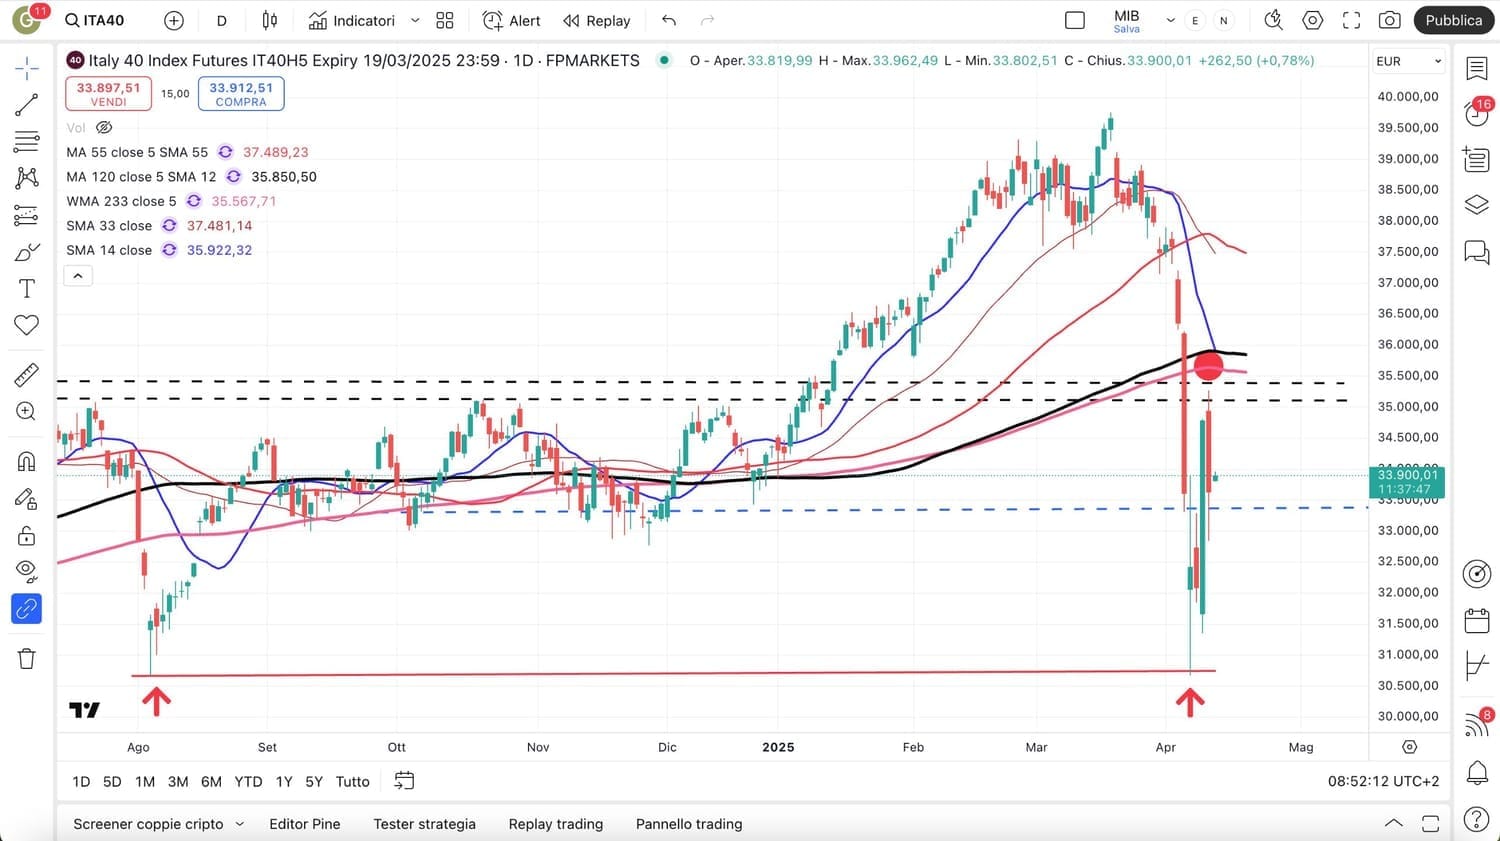Image resolution: width=1500 pixels, height=841 pixels.
Task: Click the trash icon to remove drawings
Action: coord(26,658)
